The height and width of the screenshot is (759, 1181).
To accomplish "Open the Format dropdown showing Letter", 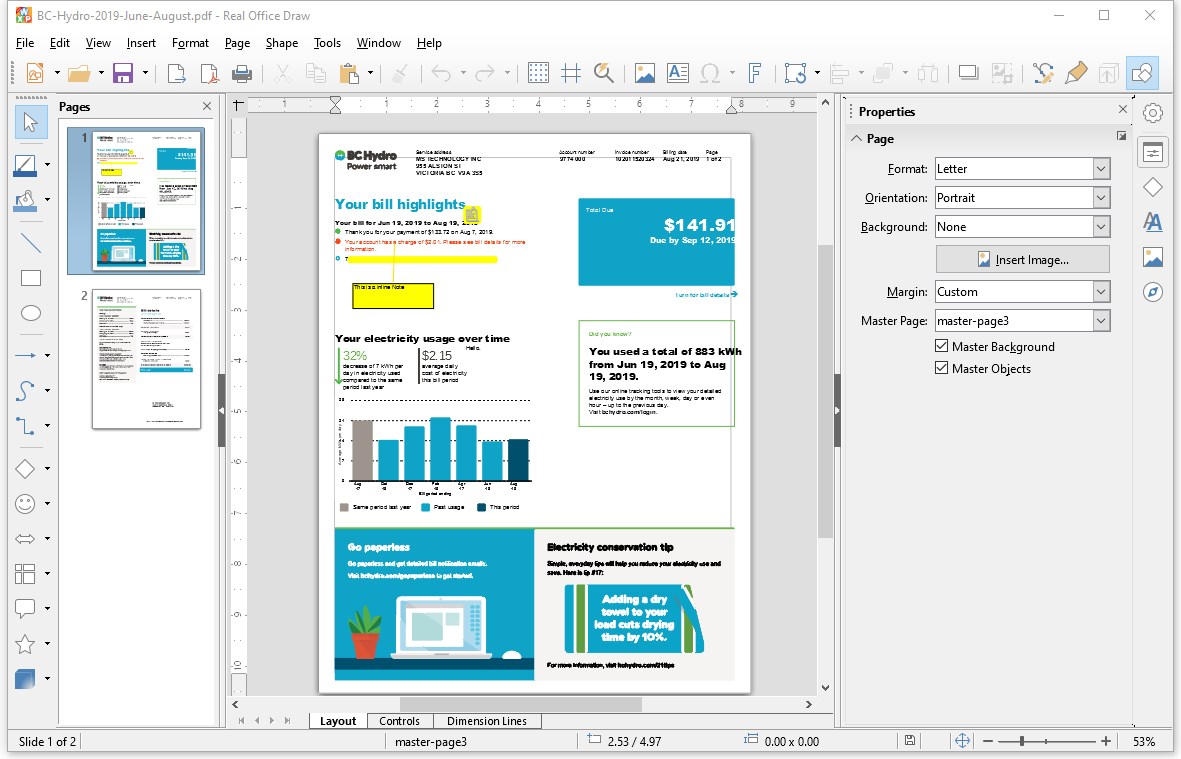I will [1022, 169].
